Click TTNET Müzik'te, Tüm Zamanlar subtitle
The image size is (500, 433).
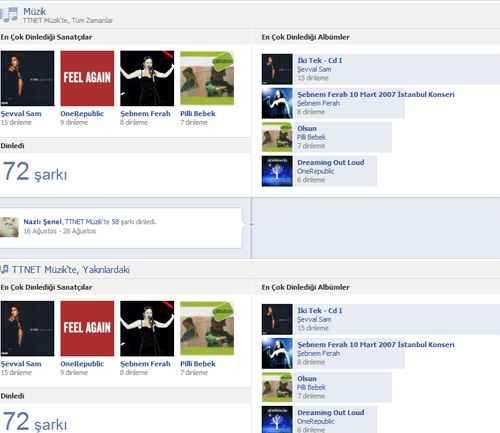[68, 21]
